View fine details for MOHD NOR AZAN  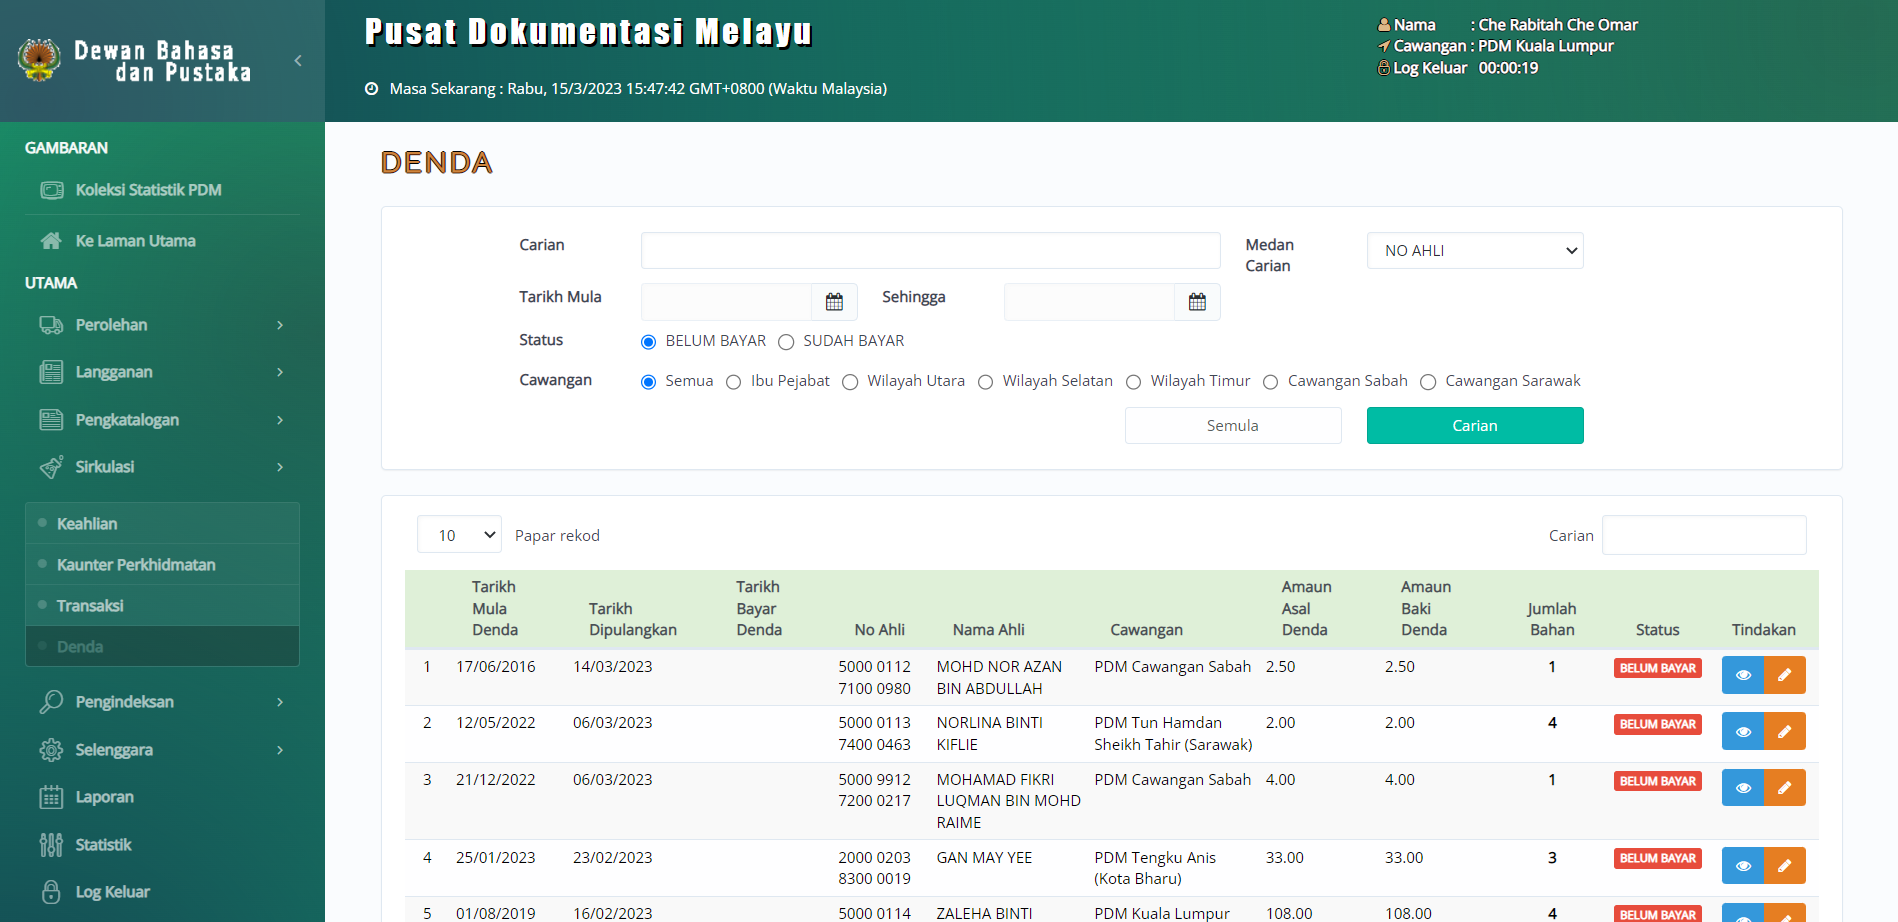1742,675
